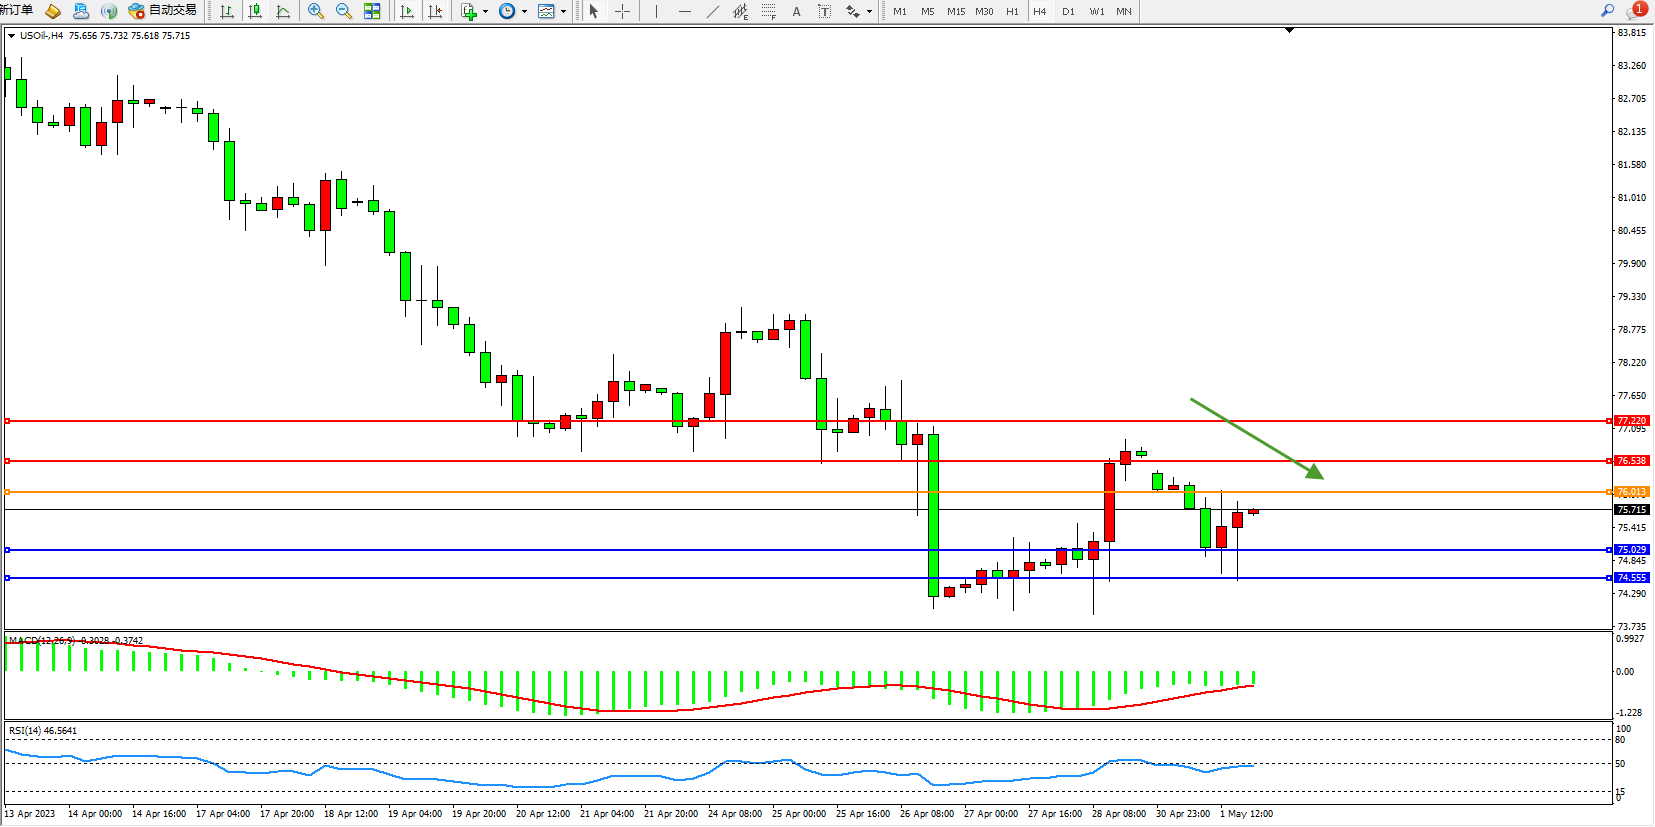Choose the trendline drawing tool
The height and width of the screenshot is (827, 1655).
pyautogui.click(x=712, y=11)
